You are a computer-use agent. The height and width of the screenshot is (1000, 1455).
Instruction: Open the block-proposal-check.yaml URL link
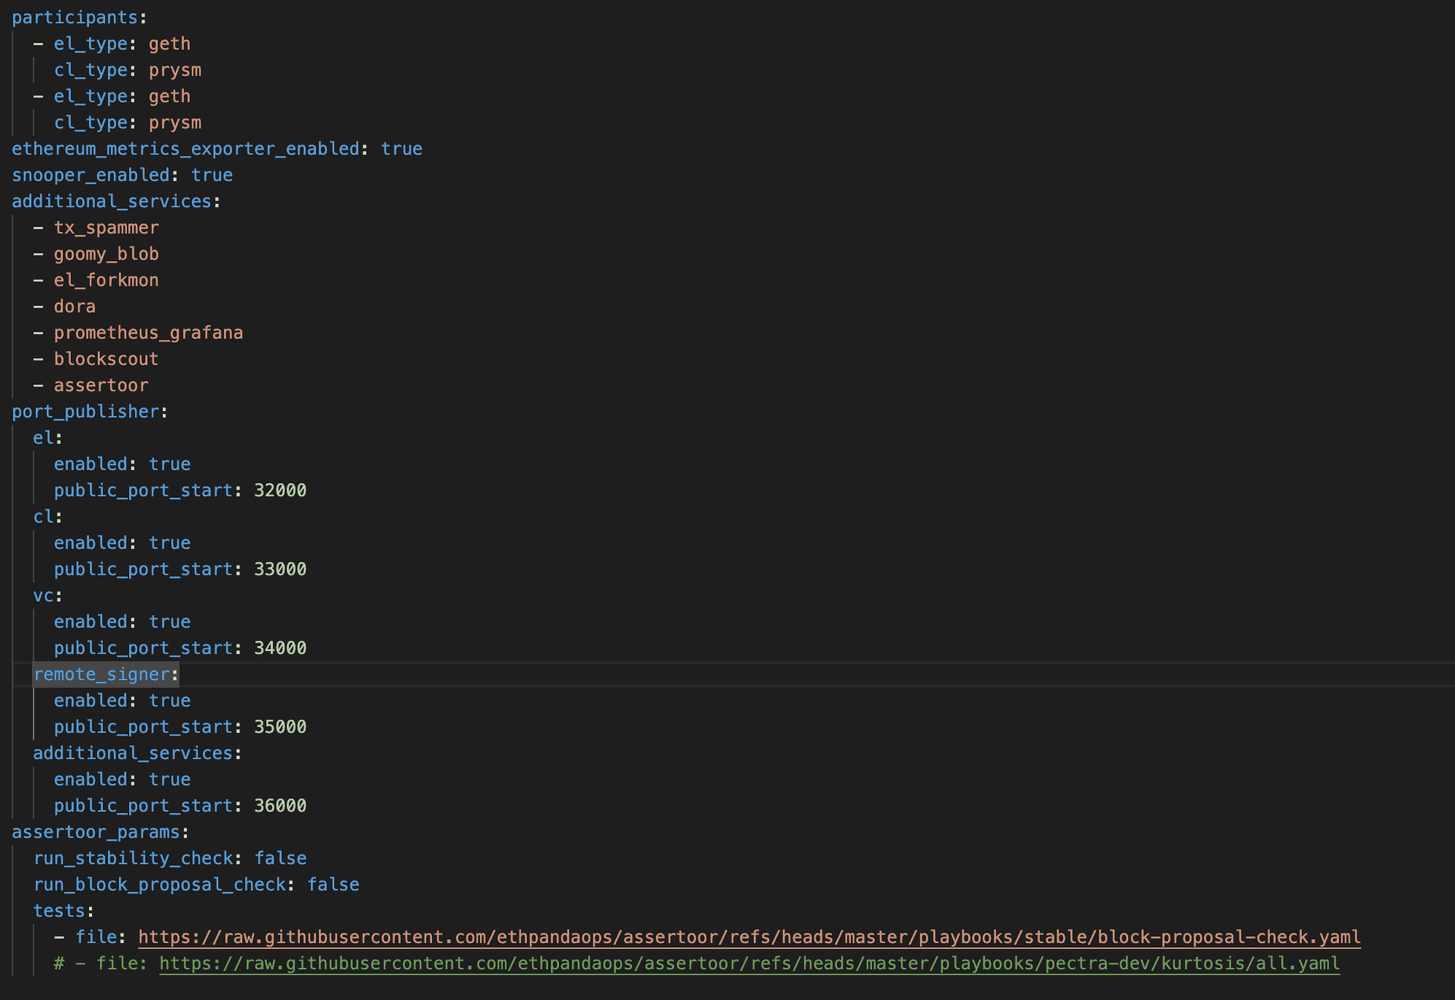749,937
